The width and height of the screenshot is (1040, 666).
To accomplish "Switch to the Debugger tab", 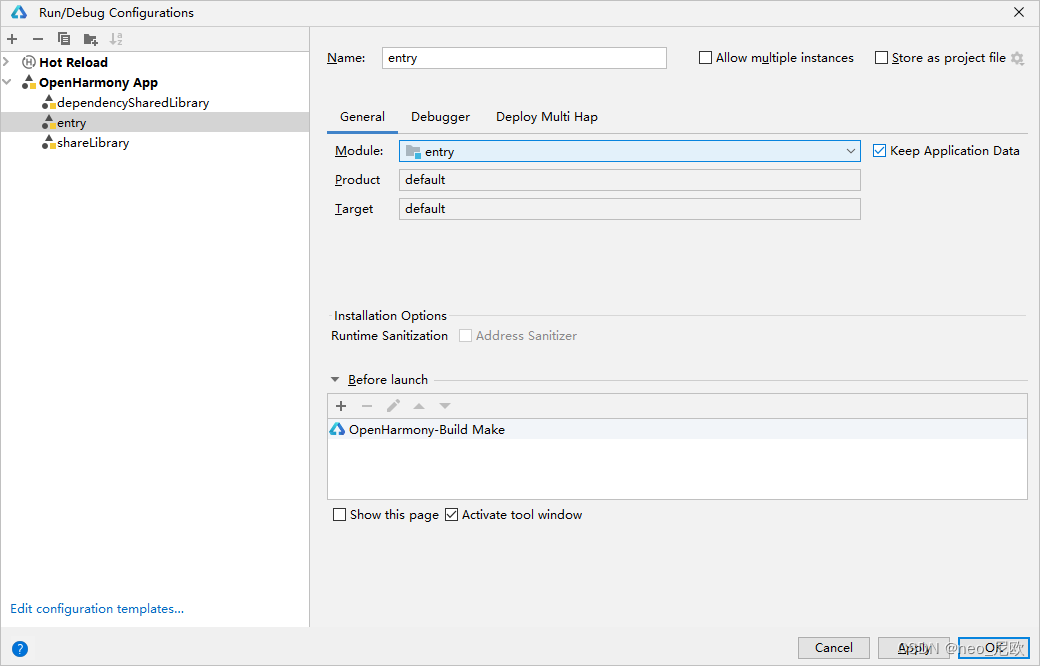I will click(x=440, y=117).
